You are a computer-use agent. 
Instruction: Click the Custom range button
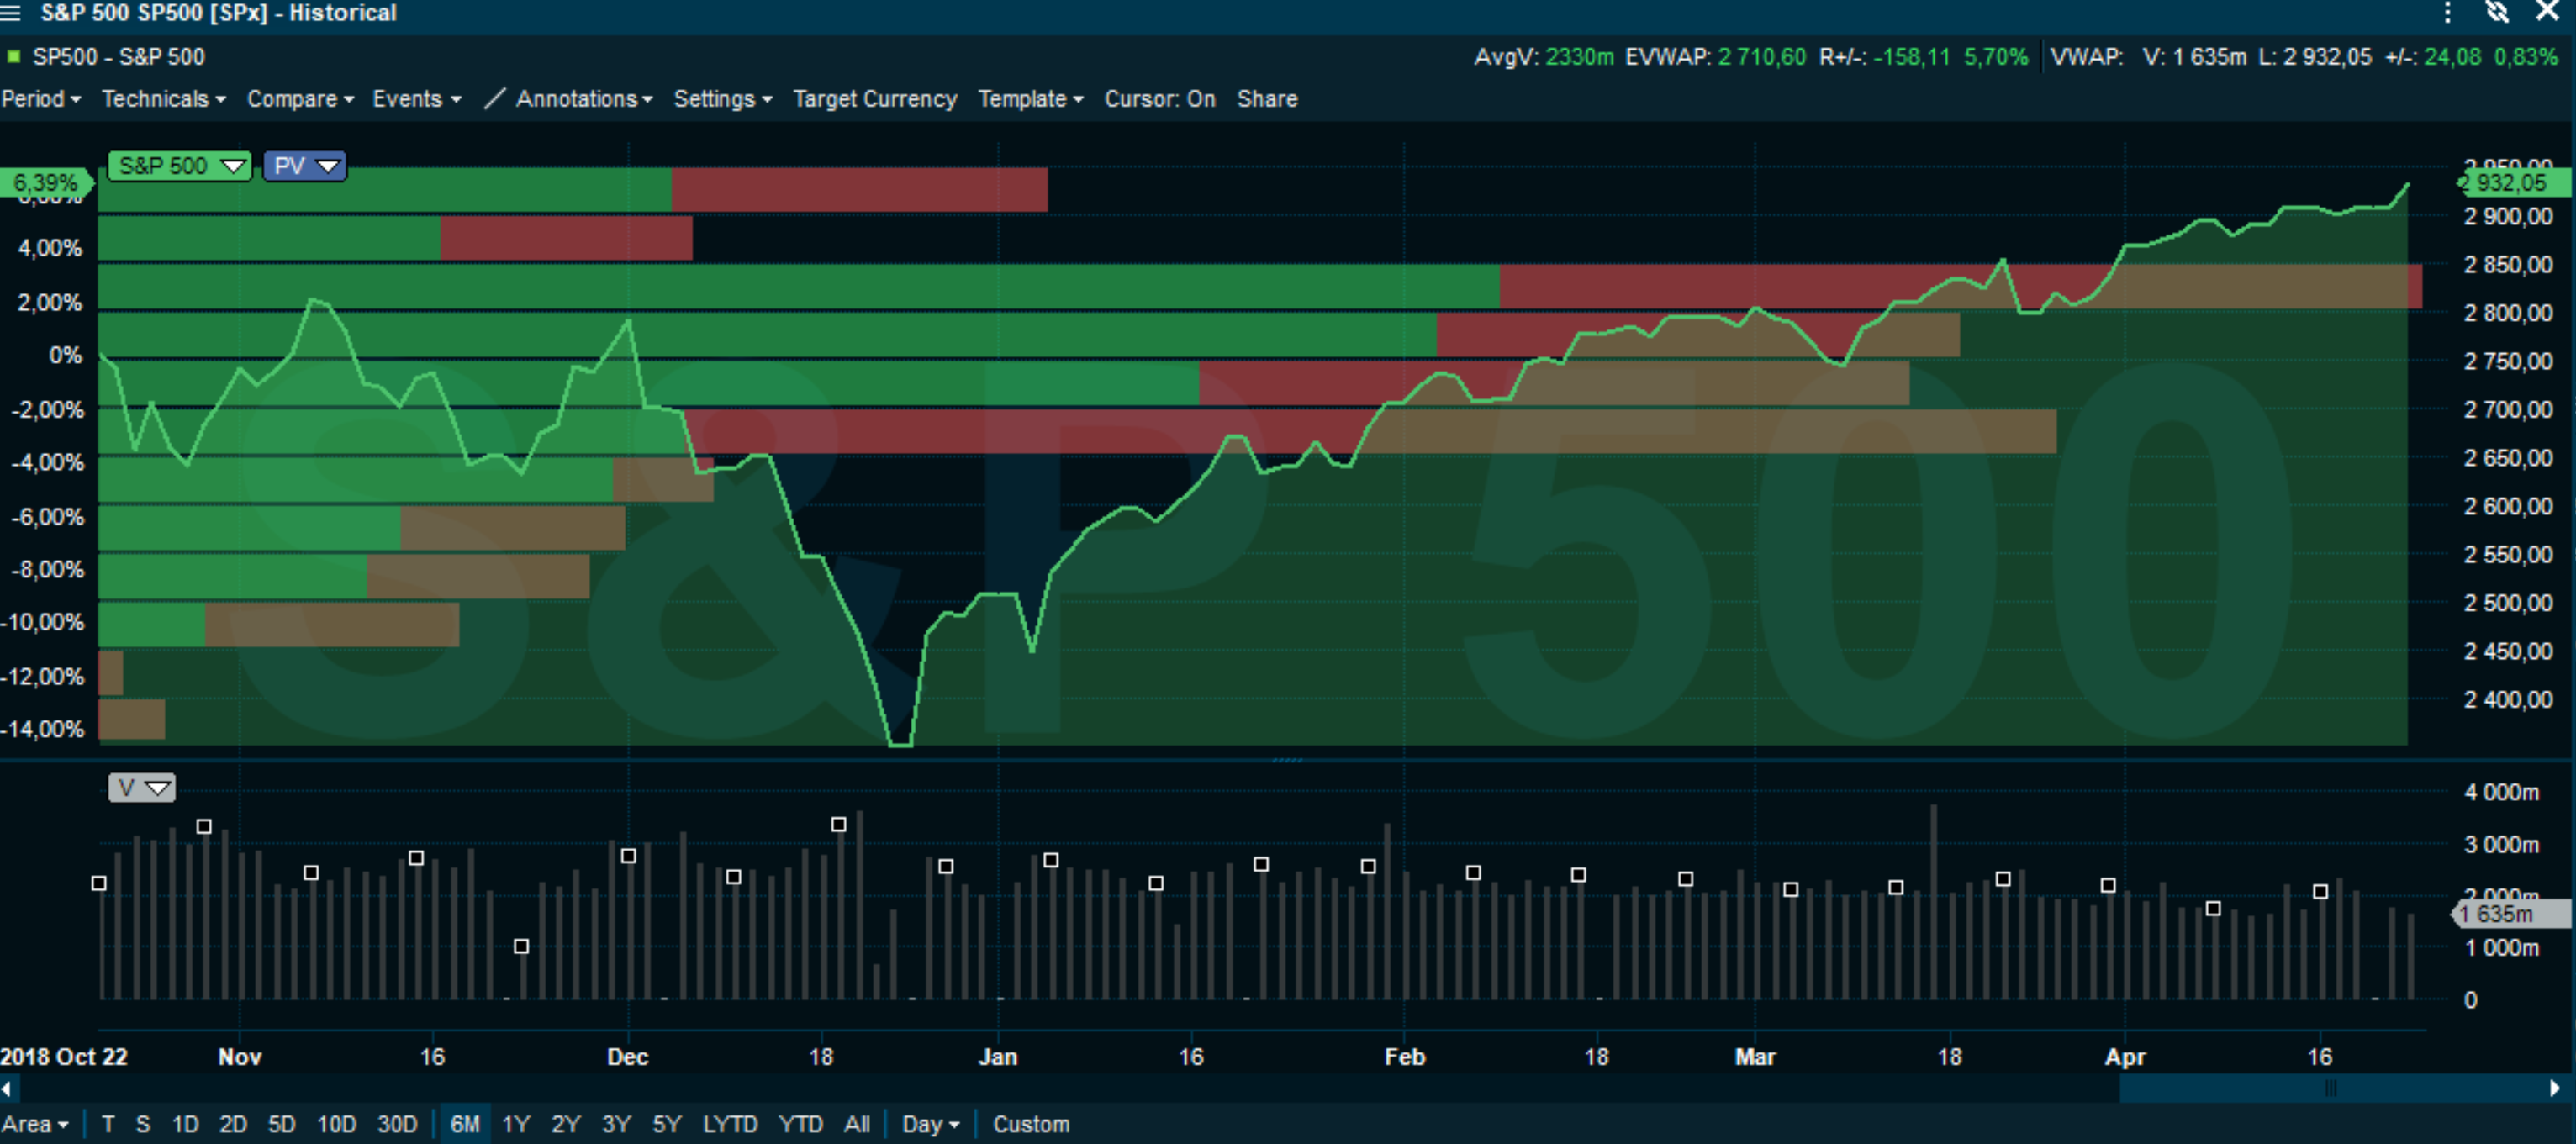(1031, 1124)
